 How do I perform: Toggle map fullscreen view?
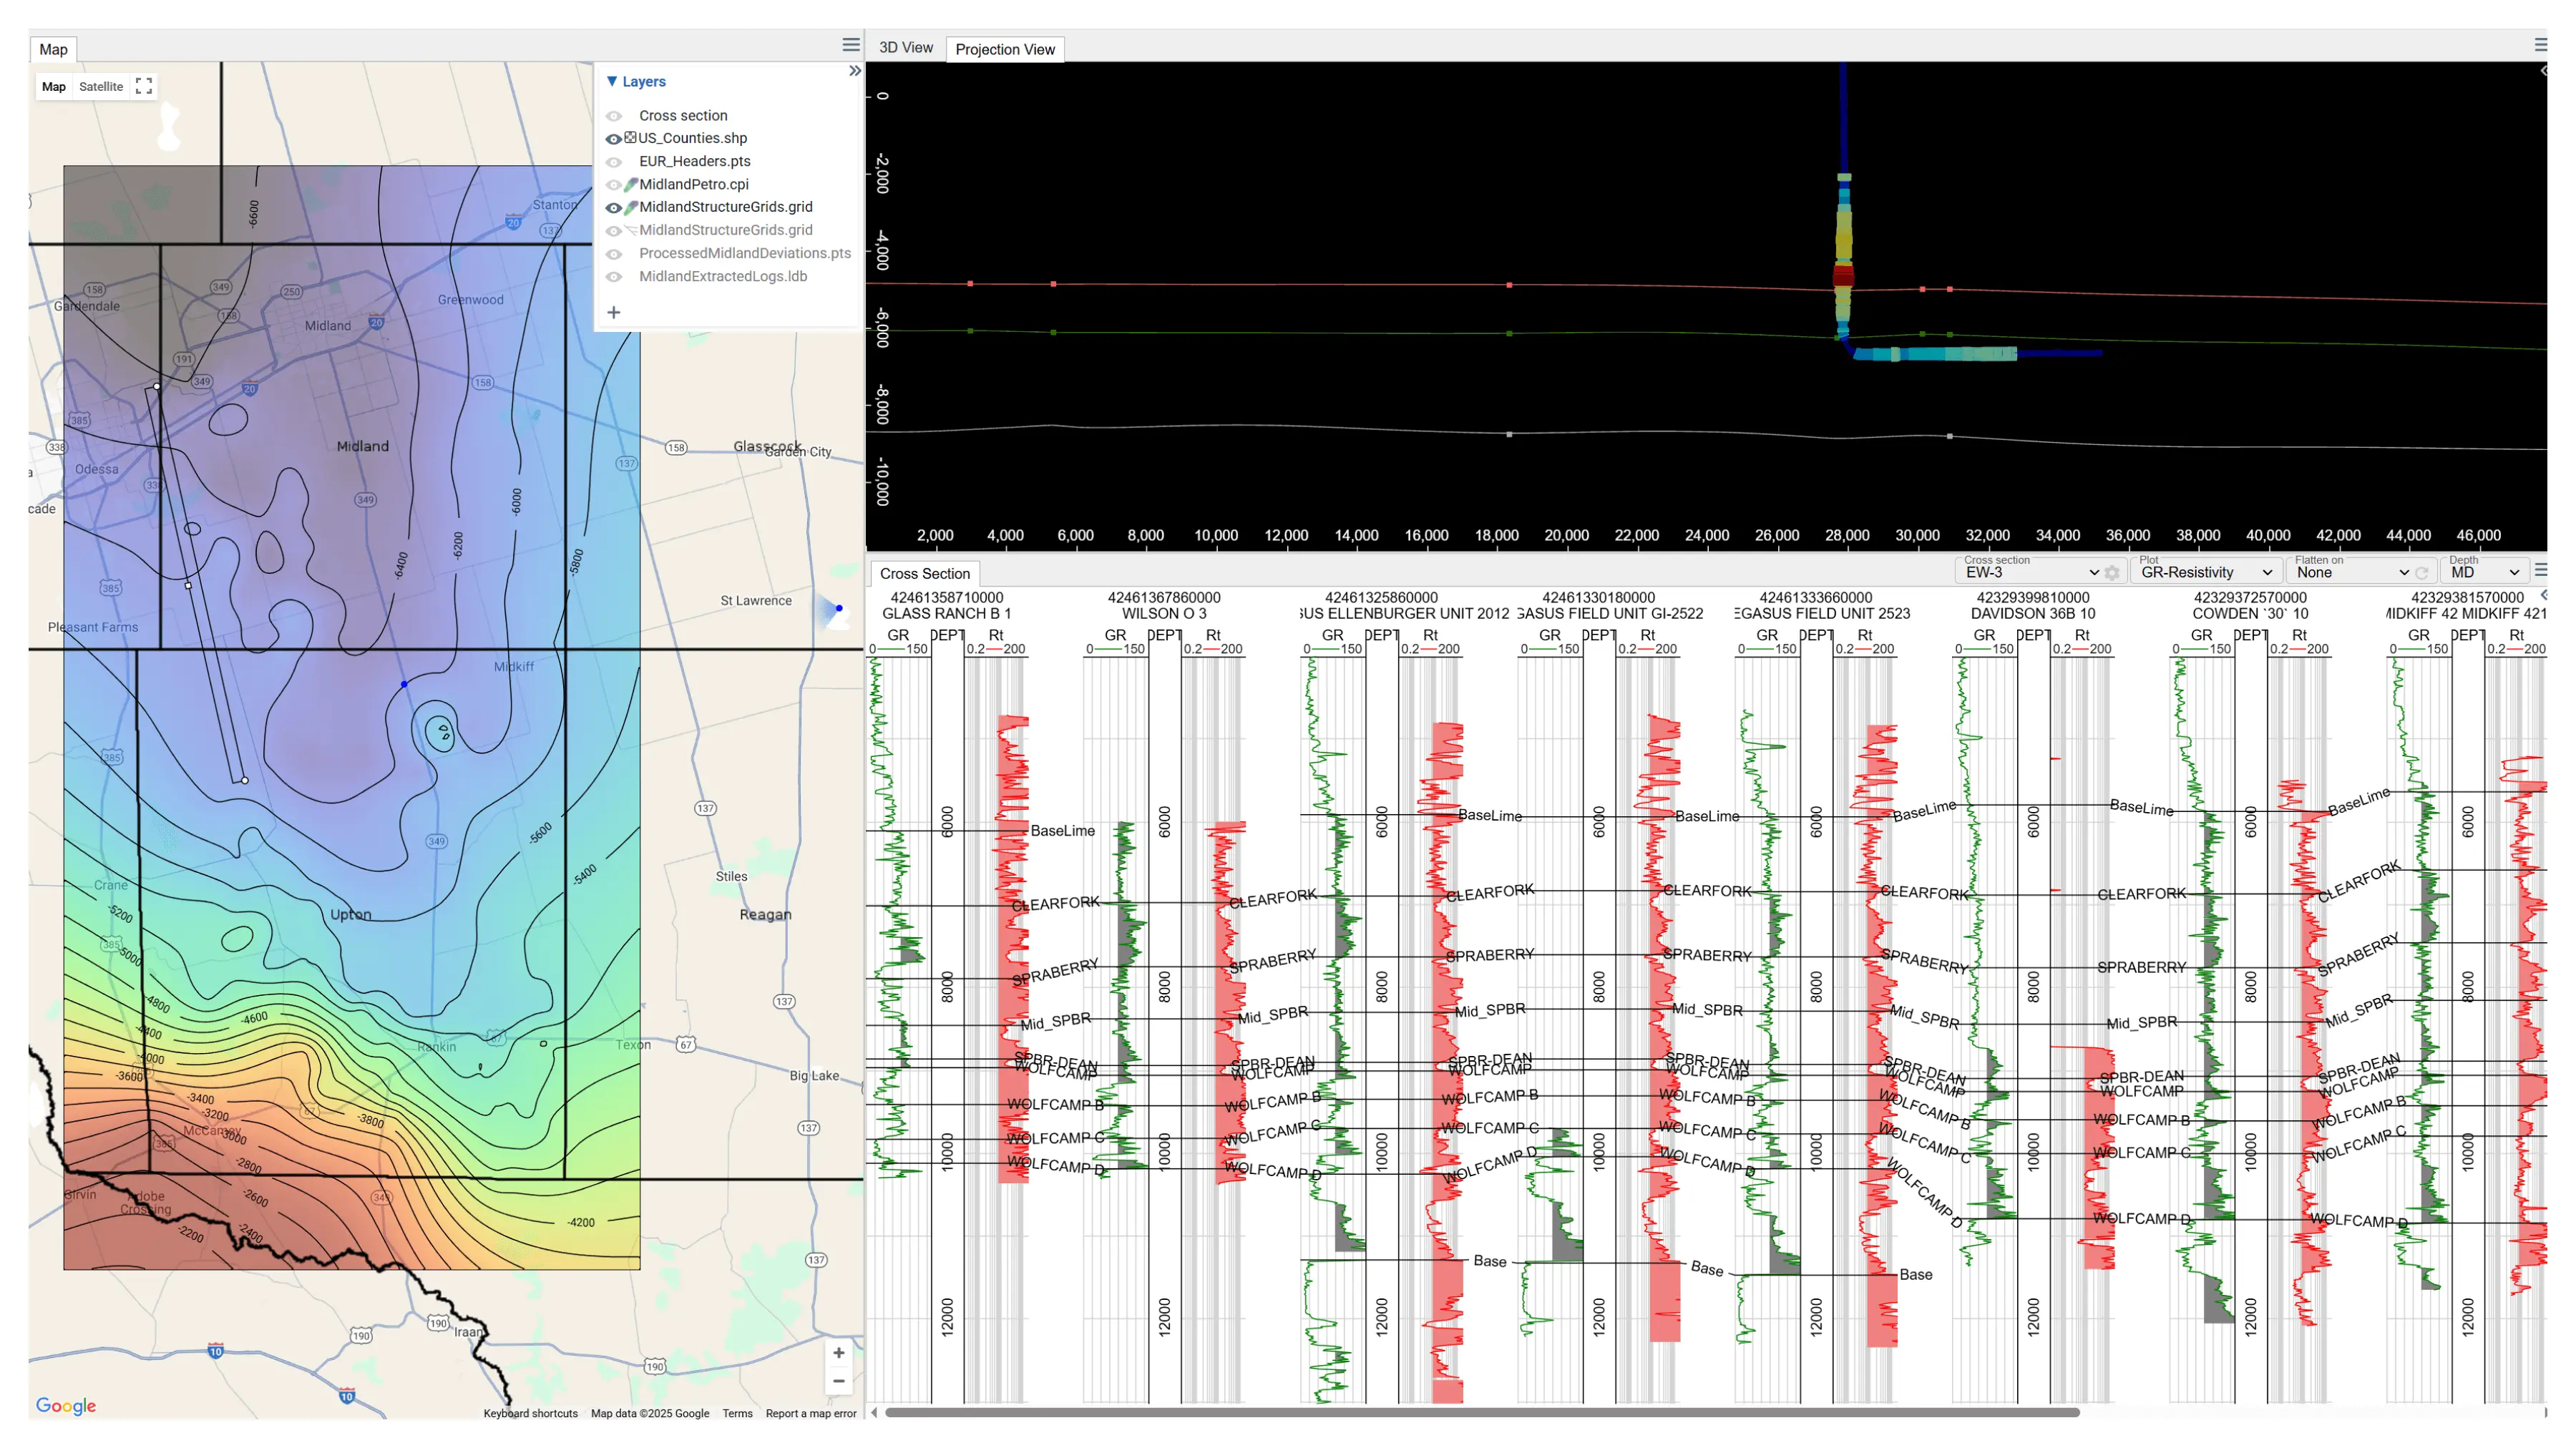click(x=144, y=86)
